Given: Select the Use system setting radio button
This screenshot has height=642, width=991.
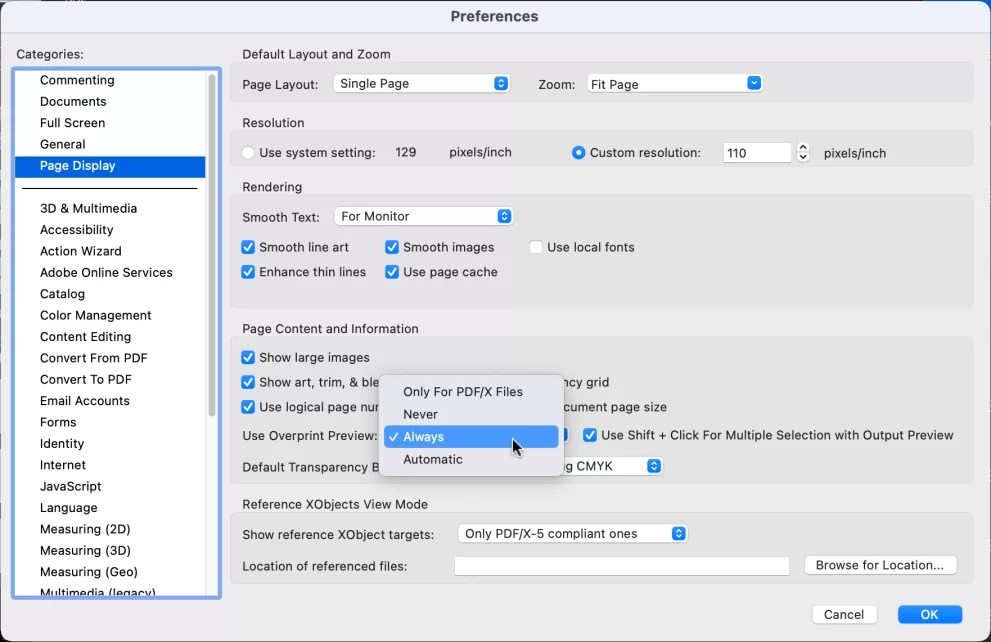Looking at the screenshot, I should (x=248, y=153).
